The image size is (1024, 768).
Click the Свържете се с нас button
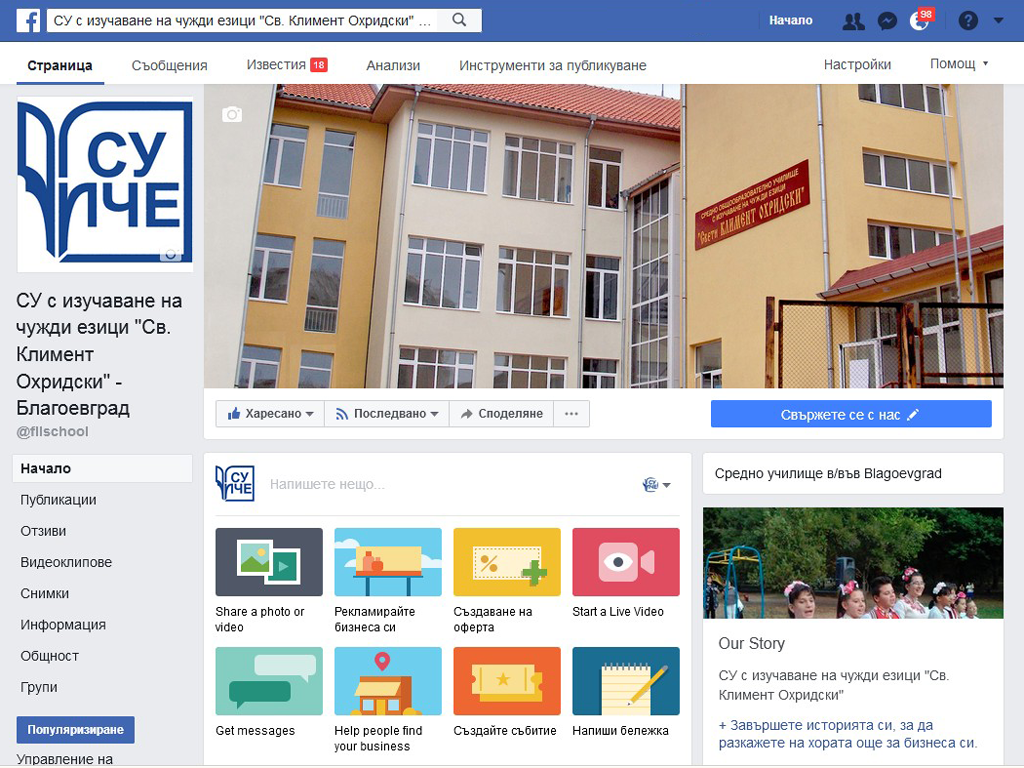851,414
